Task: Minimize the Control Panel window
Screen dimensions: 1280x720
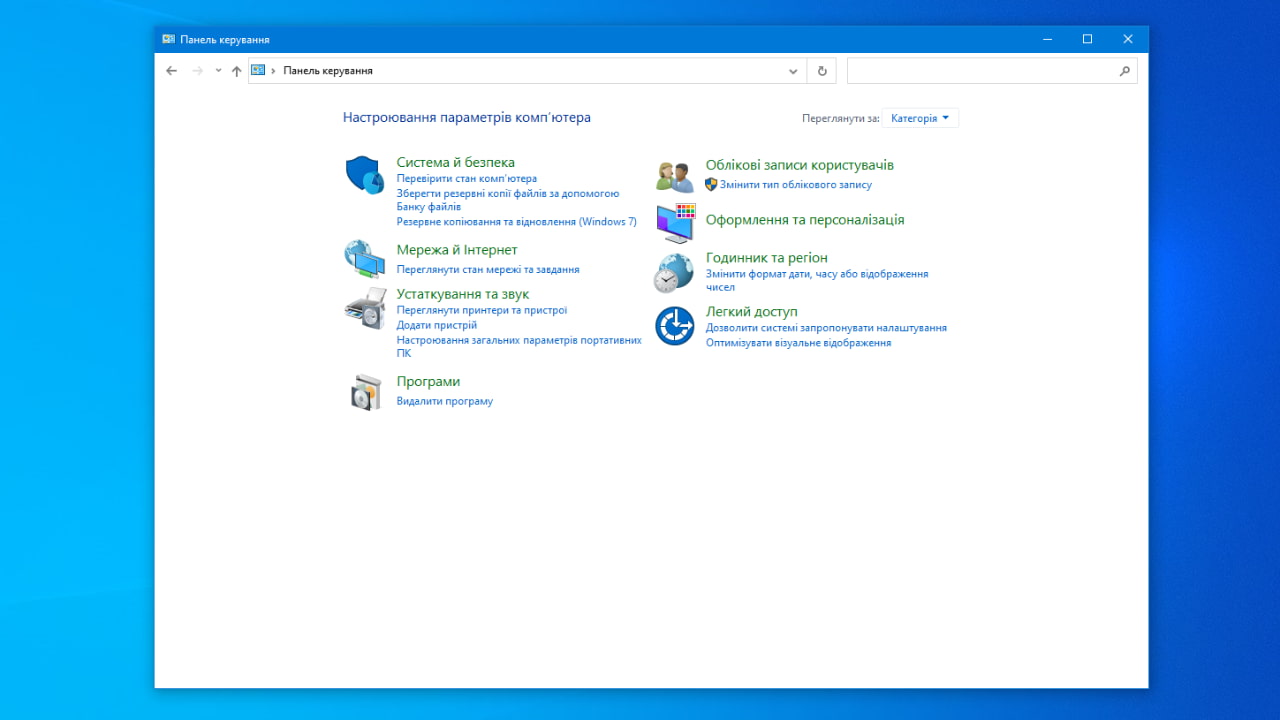Action: tap(1047, 39)
